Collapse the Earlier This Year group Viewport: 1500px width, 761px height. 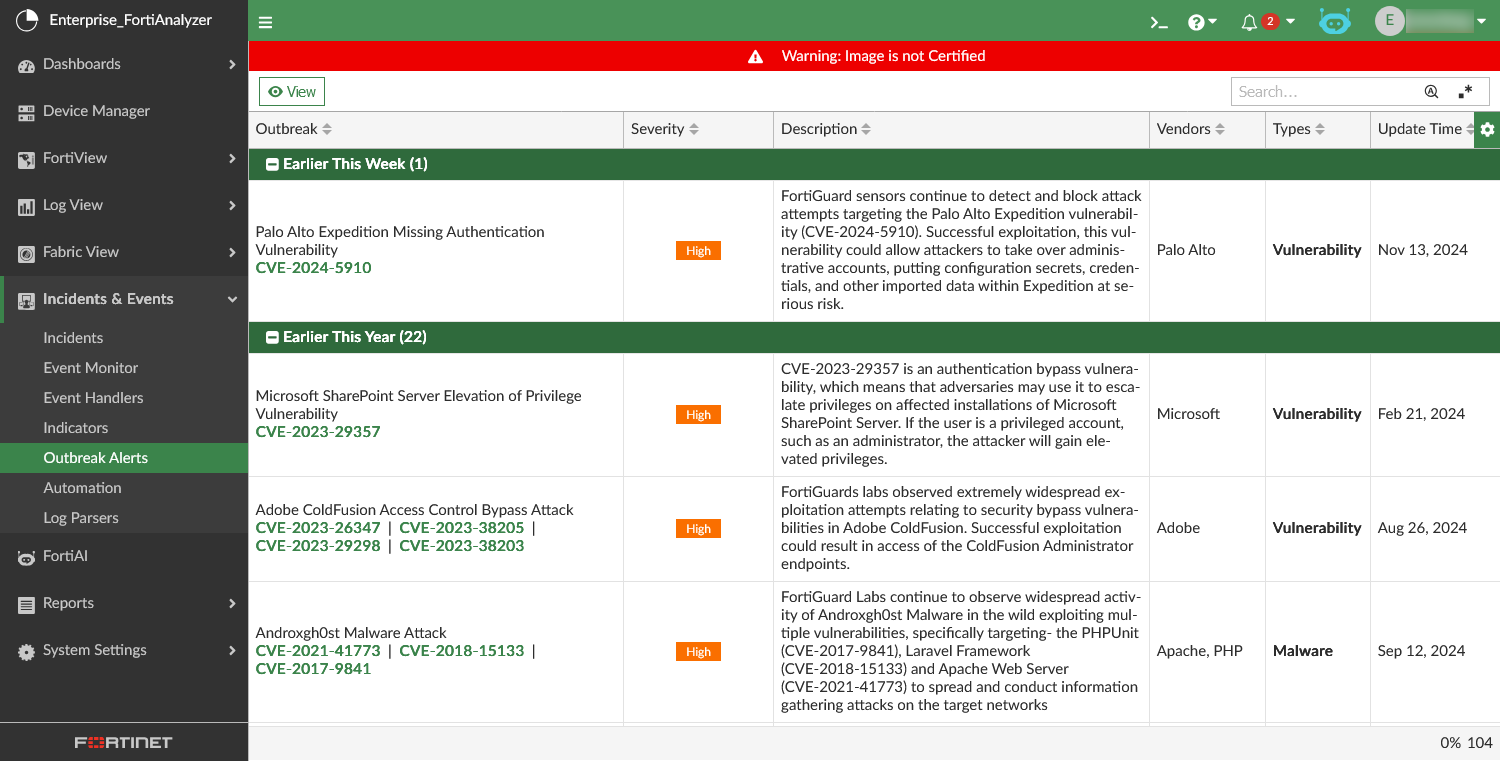(x=271, y=337)
